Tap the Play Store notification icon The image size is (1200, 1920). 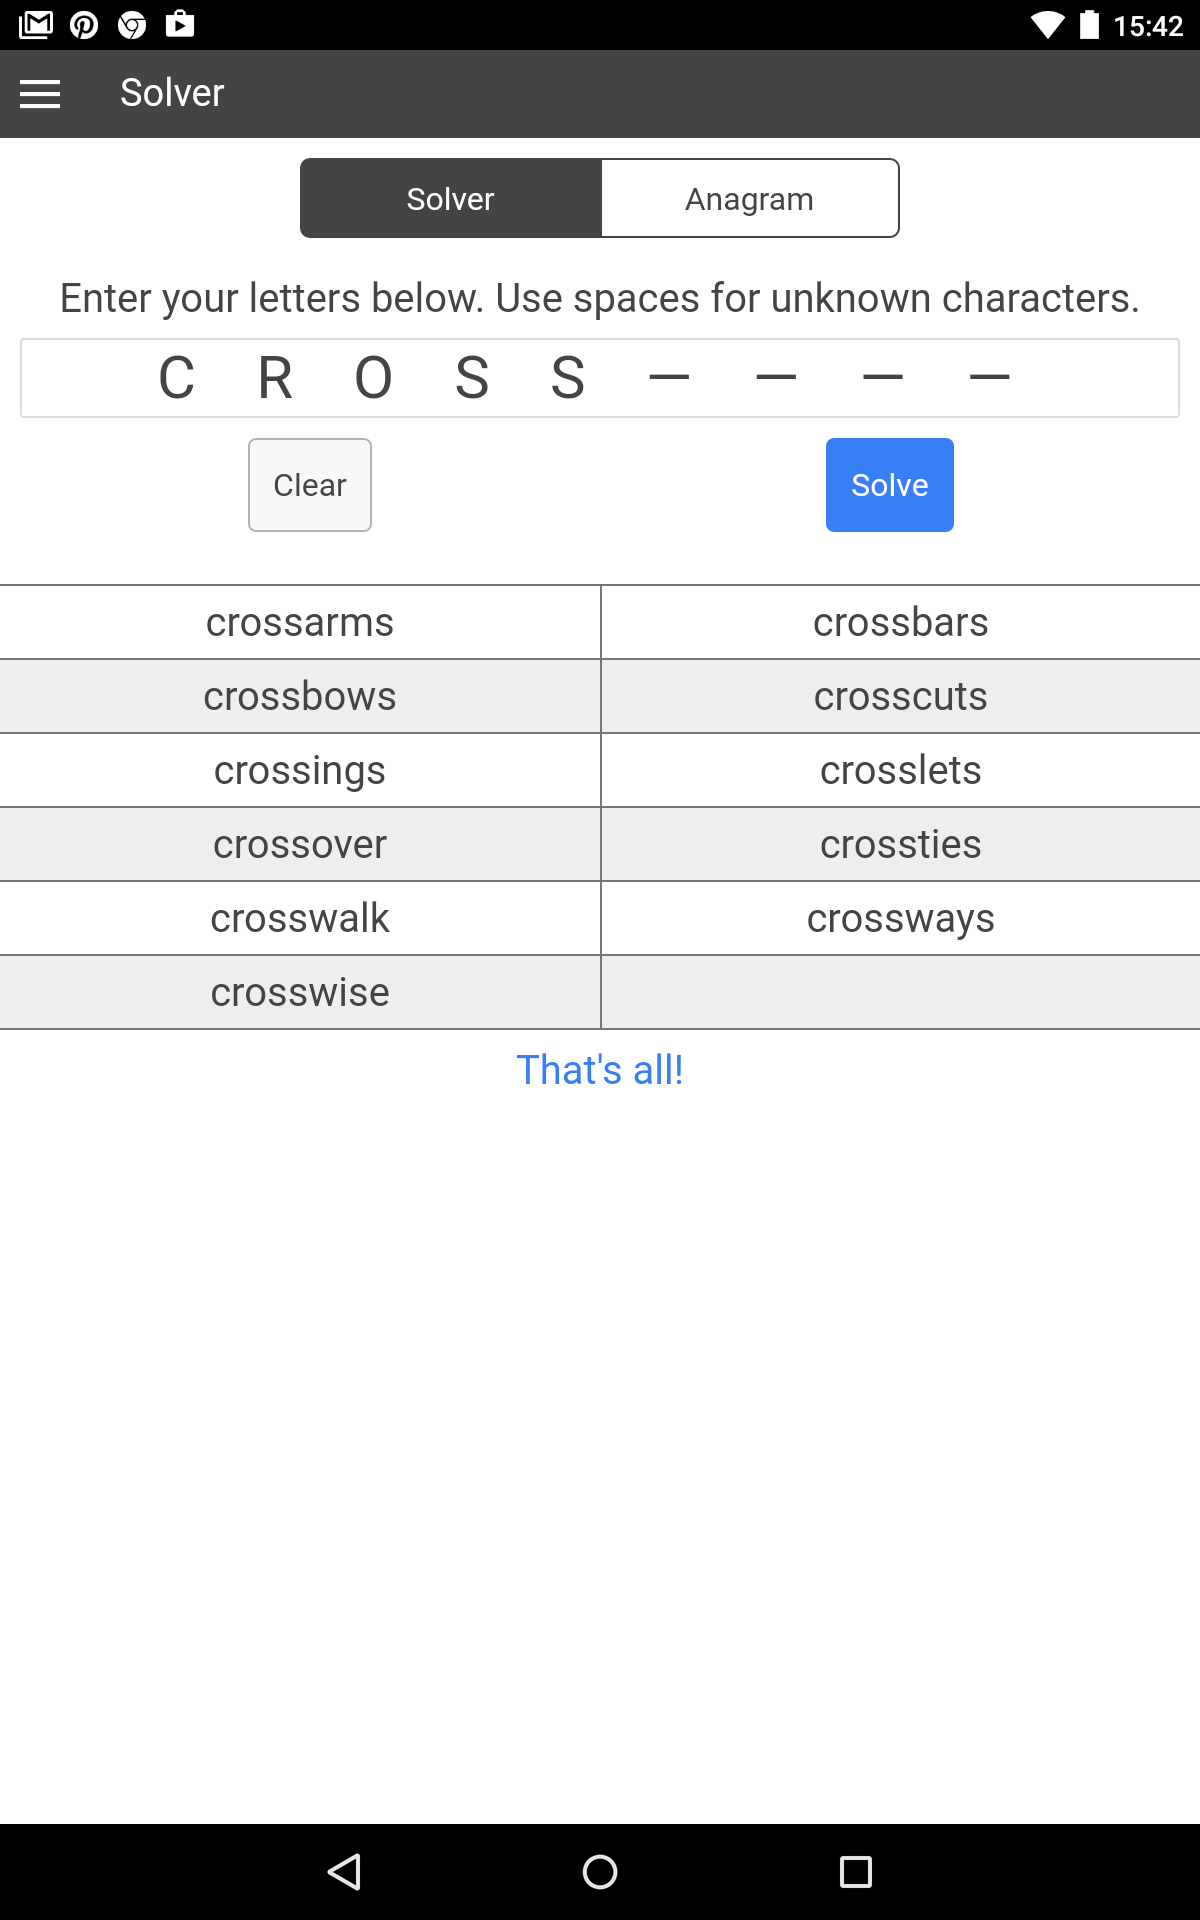click(180, 24)
